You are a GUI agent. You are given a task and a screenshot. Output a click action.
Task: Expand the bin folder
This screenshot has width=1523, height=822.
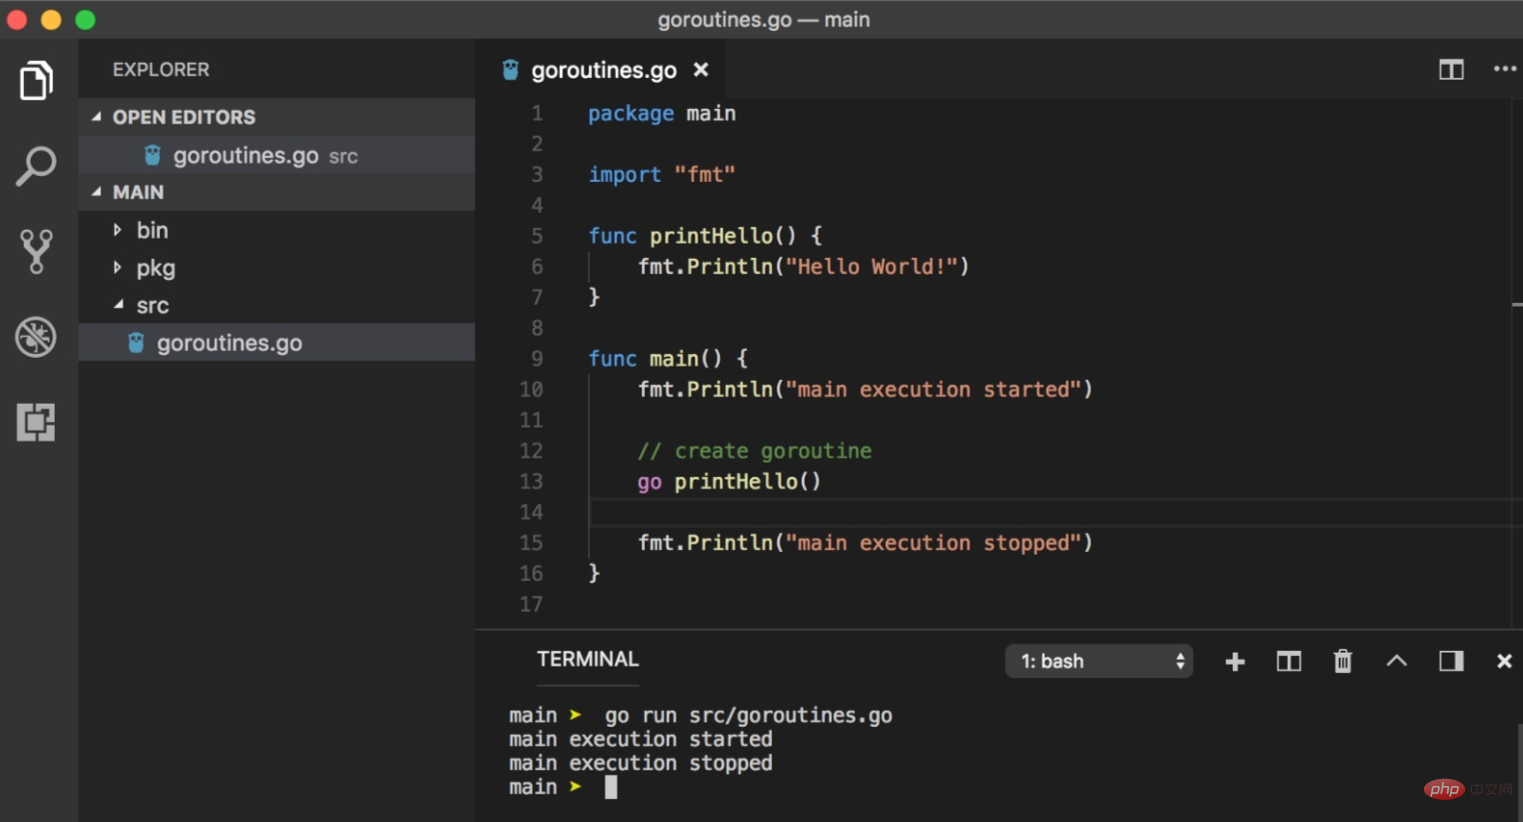151,230
